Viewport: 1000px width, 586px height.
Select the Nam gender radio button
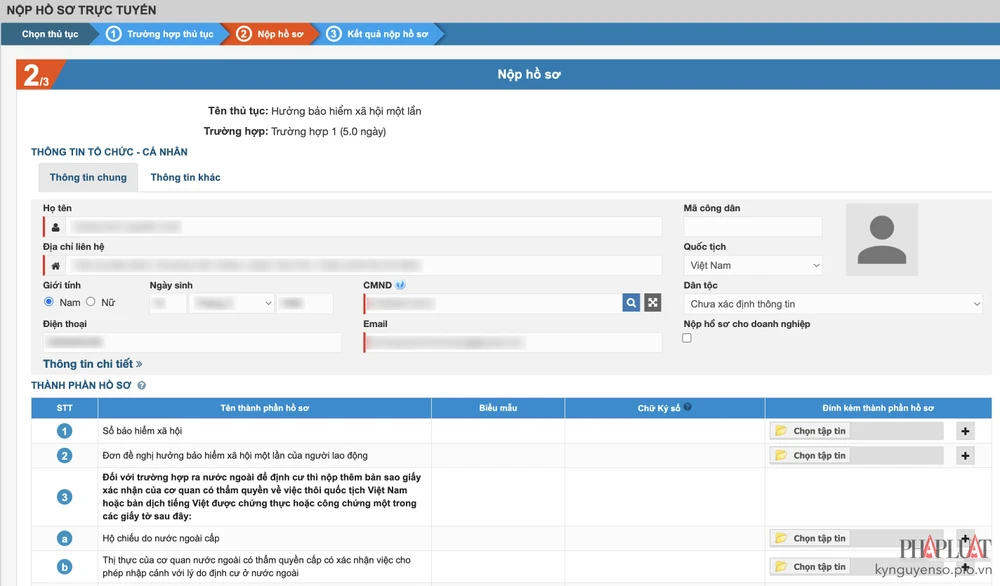pos(49,302)
